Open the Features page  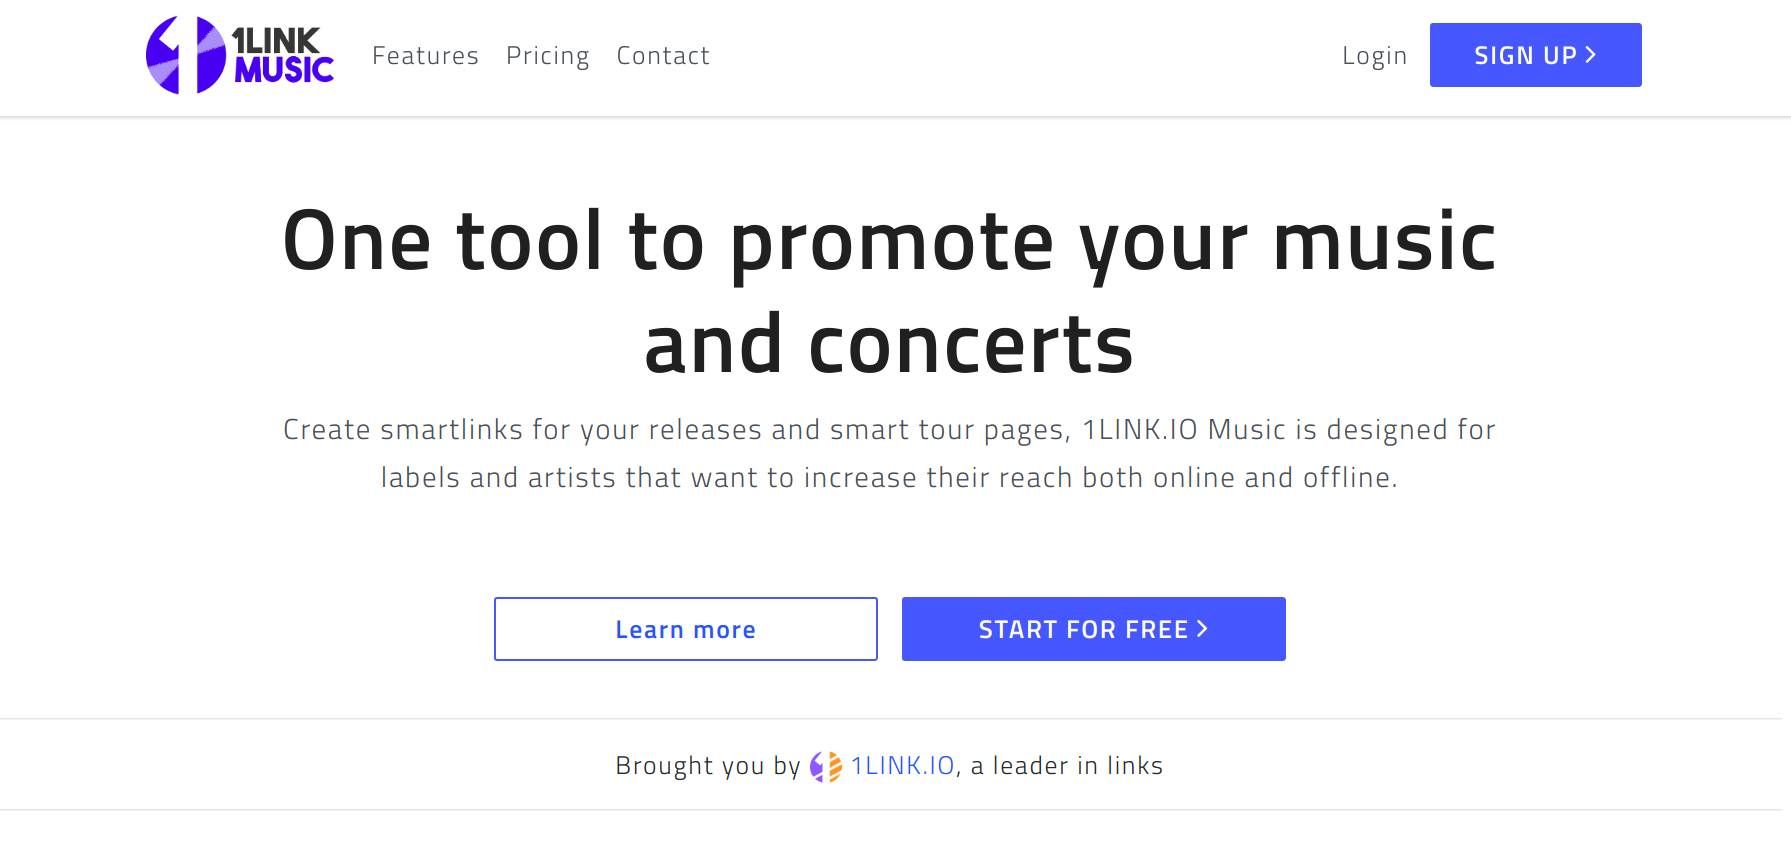(425, 55)
